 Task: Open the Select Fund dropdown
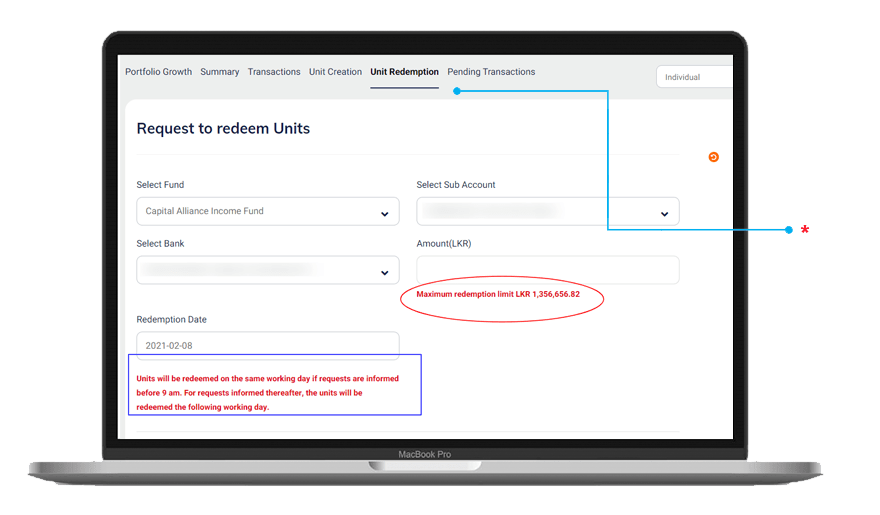point(268,211)
